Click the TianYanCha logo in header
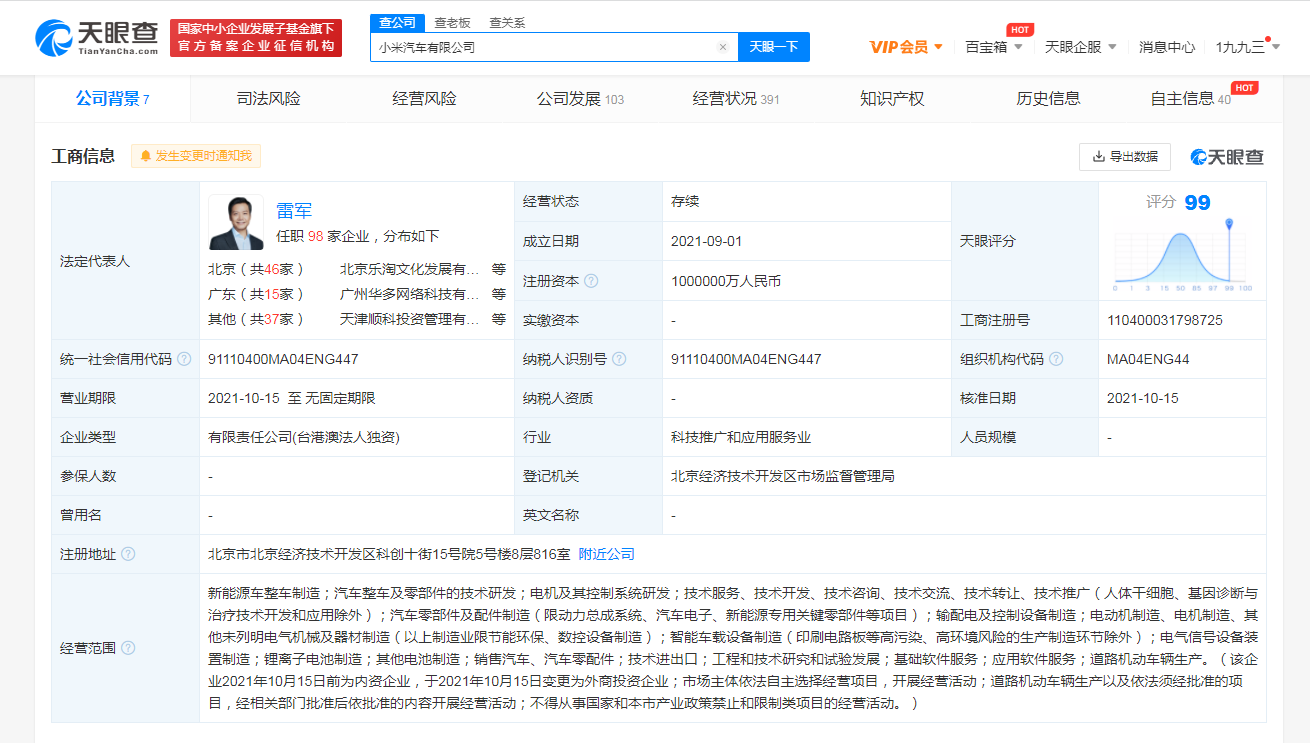Viewport: 1310px width, 743px height. click(97, 38)
